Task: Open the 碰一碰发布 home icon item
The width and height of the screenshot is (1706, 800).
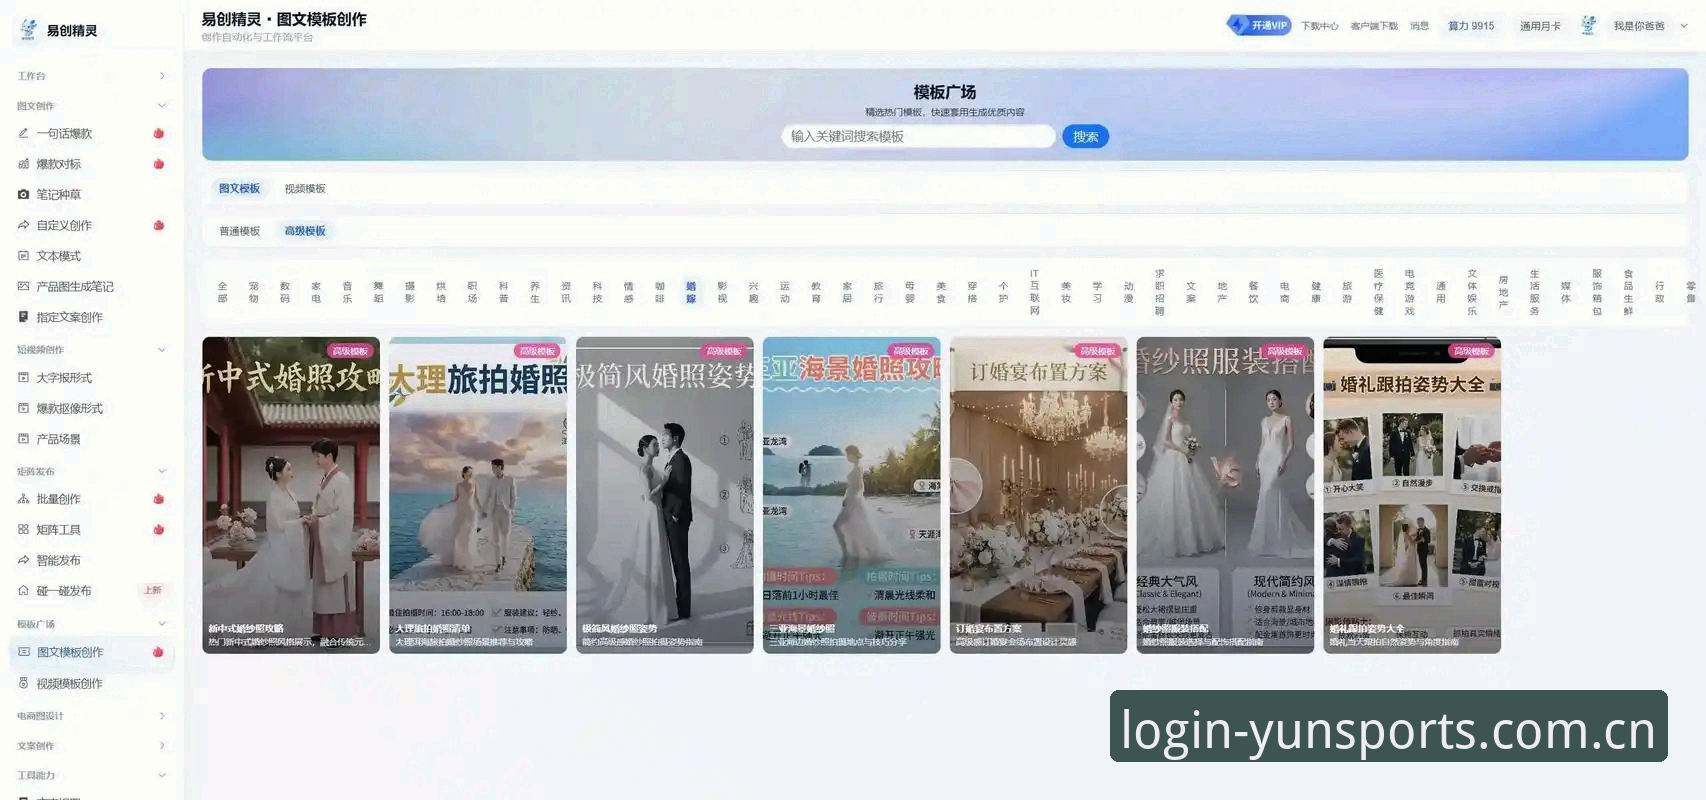Action: point(23,591)
